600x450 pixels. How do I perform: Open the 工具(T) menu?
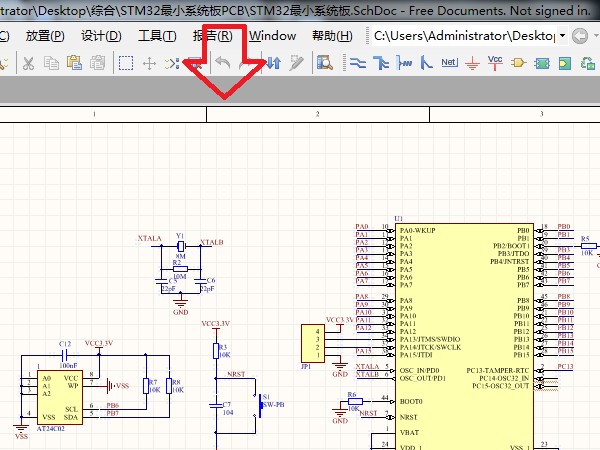pyautogui.click(x=157, y=36)
